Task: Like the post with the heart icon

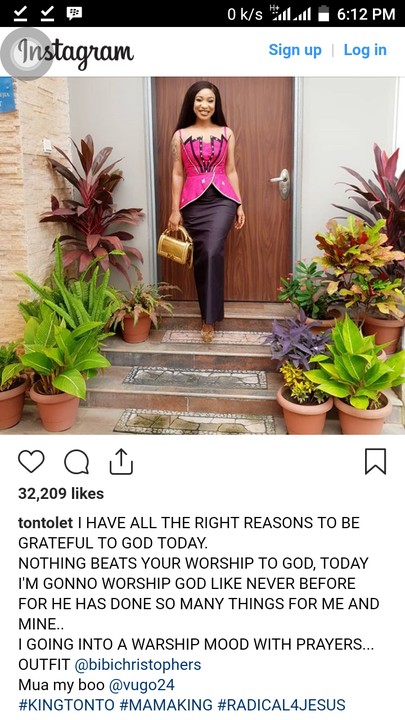Action: (x=31, y=461)
